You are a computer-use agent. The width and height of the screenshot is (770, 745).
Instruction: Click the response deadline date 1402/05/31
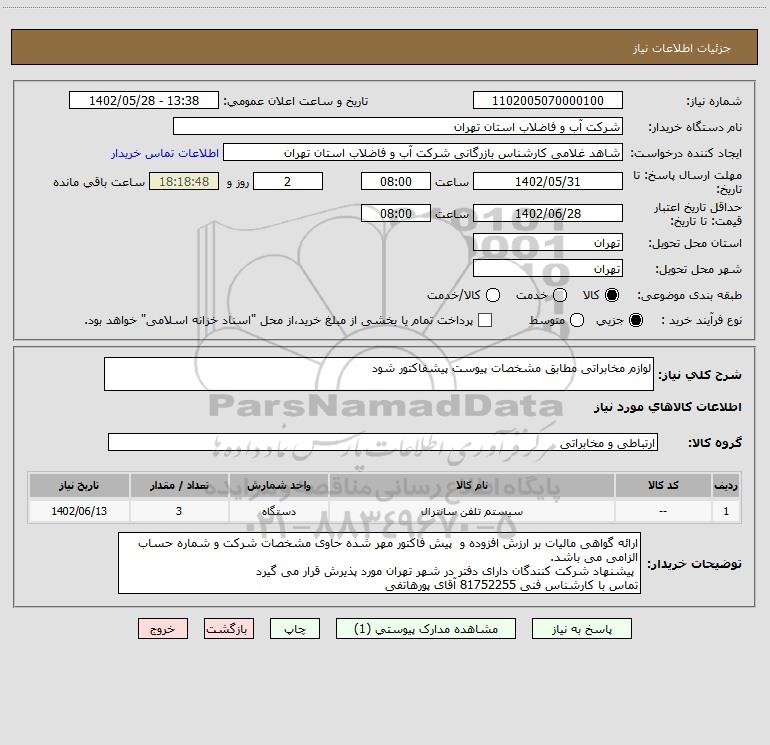pos(548,181)
